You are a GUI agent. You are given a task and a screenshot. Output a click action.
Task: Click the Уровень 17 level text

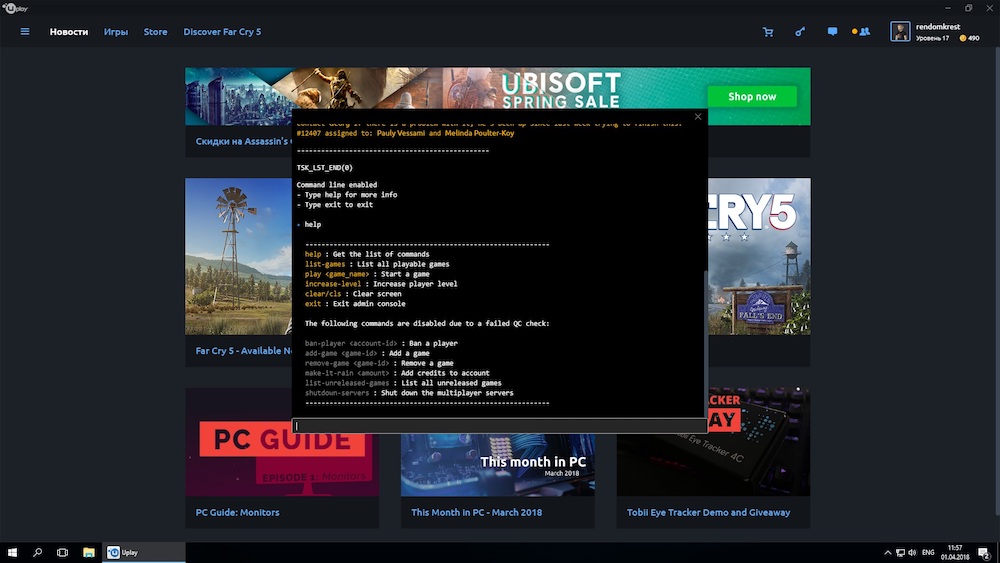tap(932, 38)
